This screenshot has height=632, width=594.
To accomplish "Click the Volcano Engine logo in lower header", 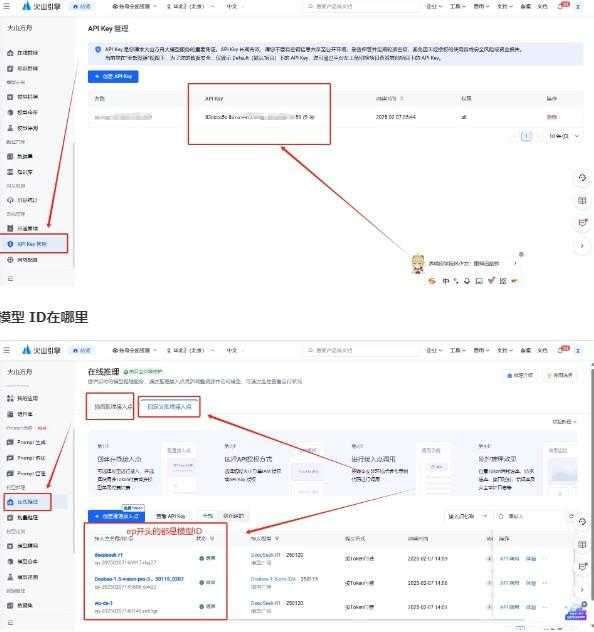I will click(x=41, y=350).
